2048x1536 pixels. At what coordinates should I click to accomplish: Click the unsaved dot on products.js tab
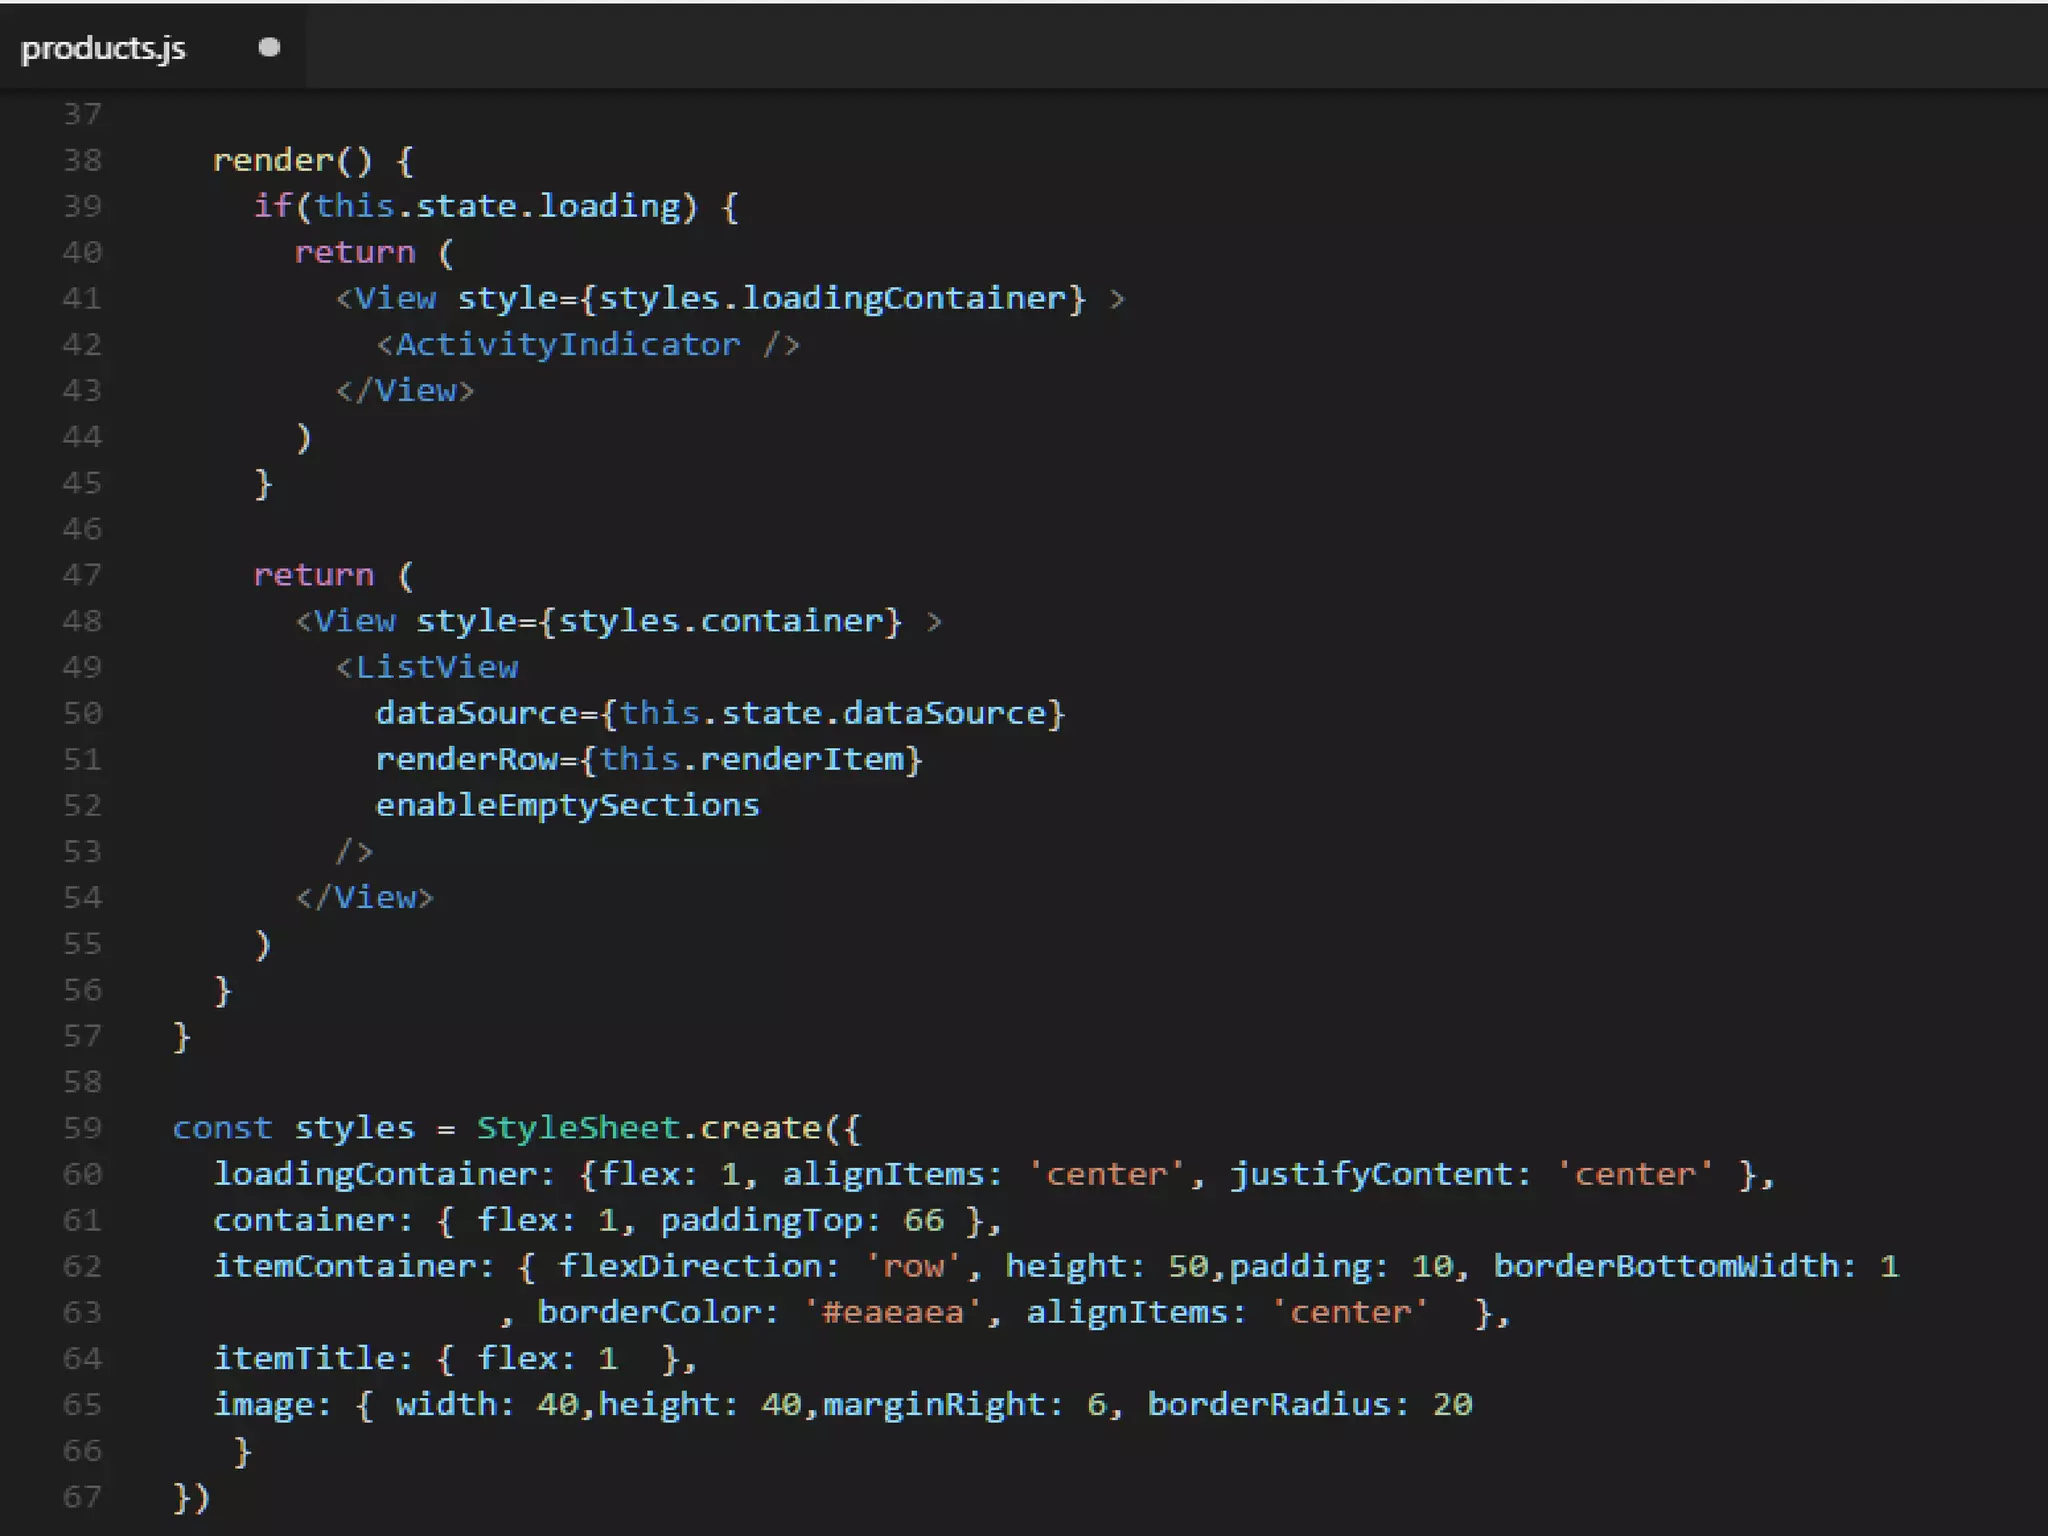[269, 47]
